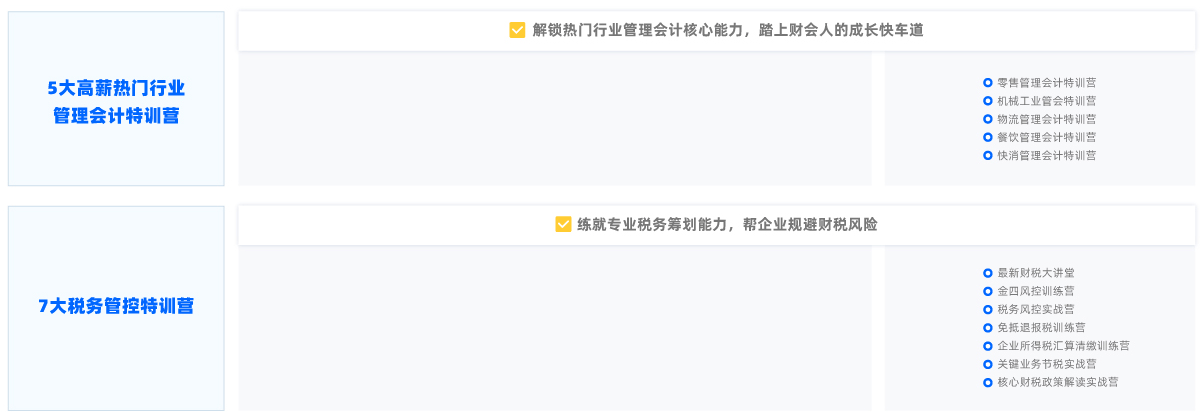Click the bullet icon next to 税务风控实战营
The image size is (1201, 420).
pos(988,309)
